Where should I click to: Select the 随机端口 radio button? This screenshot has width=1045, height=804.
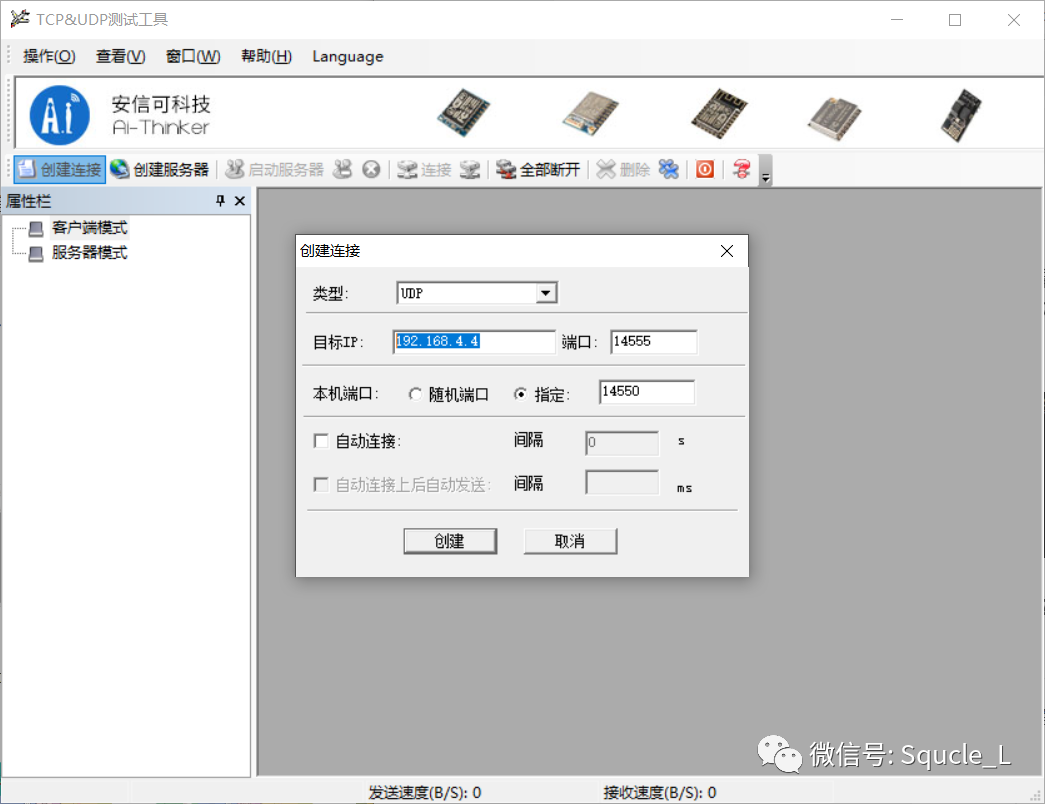coord(415,395)
